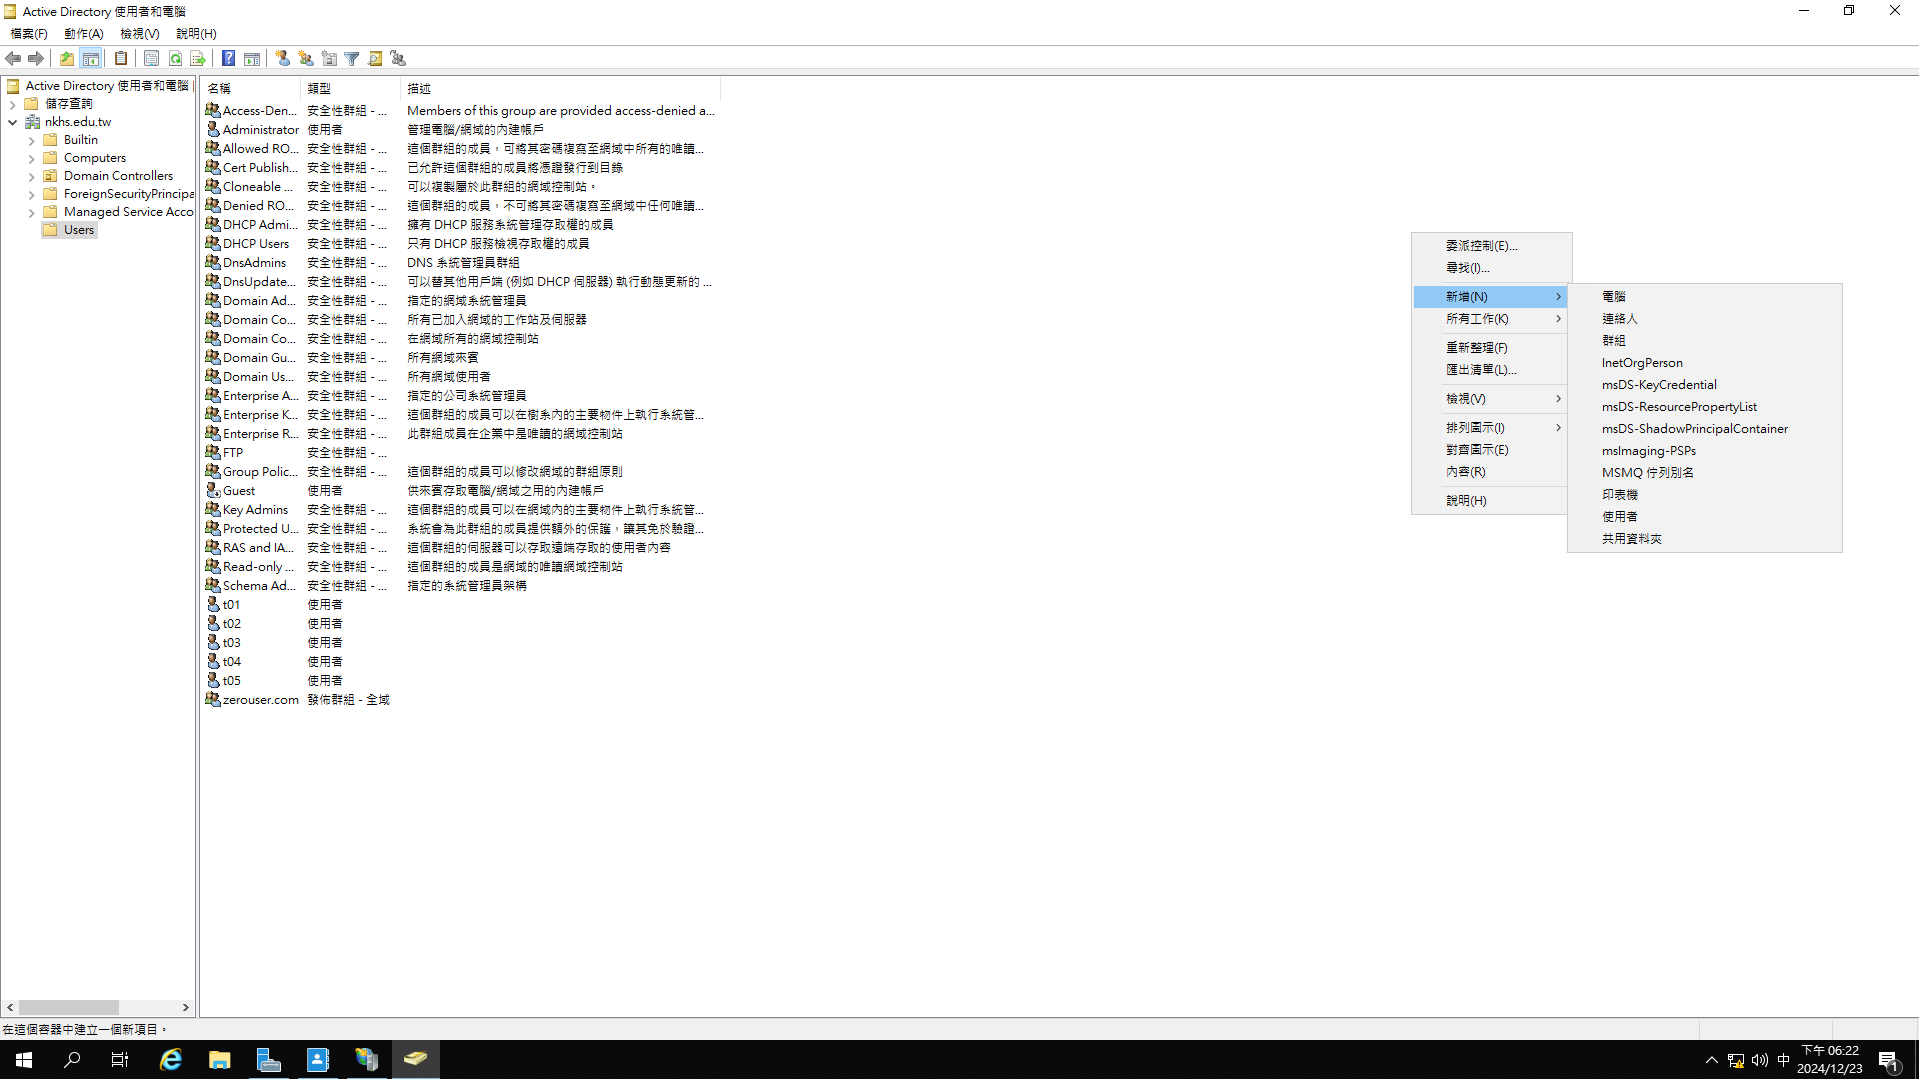This screenshot has width=1919, height=1079.
Task: Launch Internet Explorer from the taskbar
Action: (171, 1060)
